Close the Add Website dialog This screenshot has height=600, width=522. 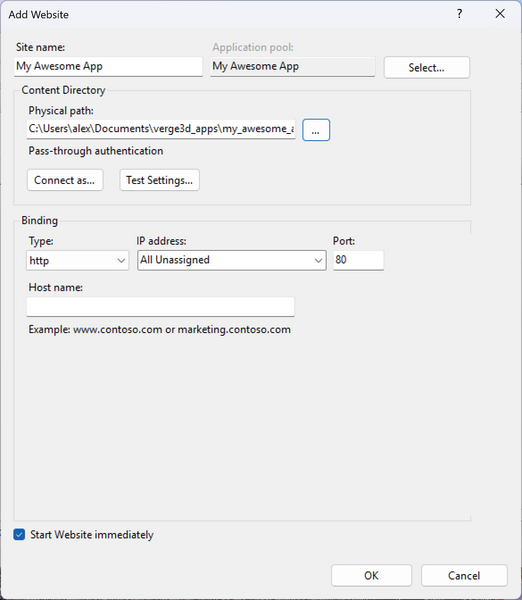click(x=500, y=14)
